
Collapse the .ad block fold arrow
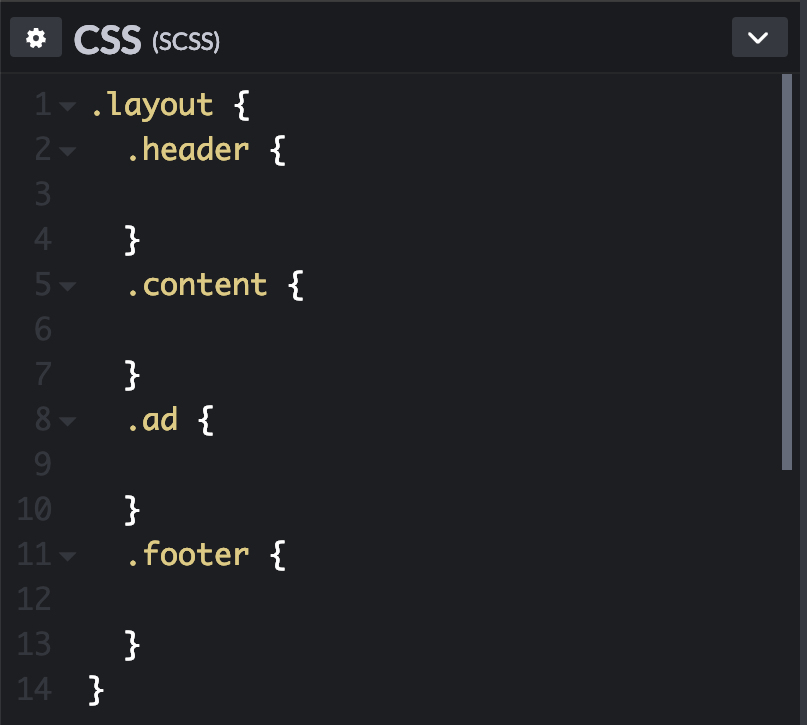pos(65,419)
